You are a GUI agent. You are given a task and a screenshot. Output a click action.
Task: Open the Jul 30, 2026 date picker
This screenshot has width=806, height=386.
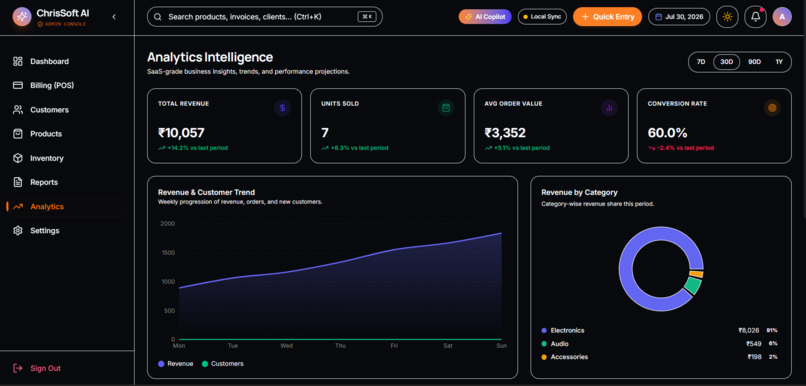679,17
